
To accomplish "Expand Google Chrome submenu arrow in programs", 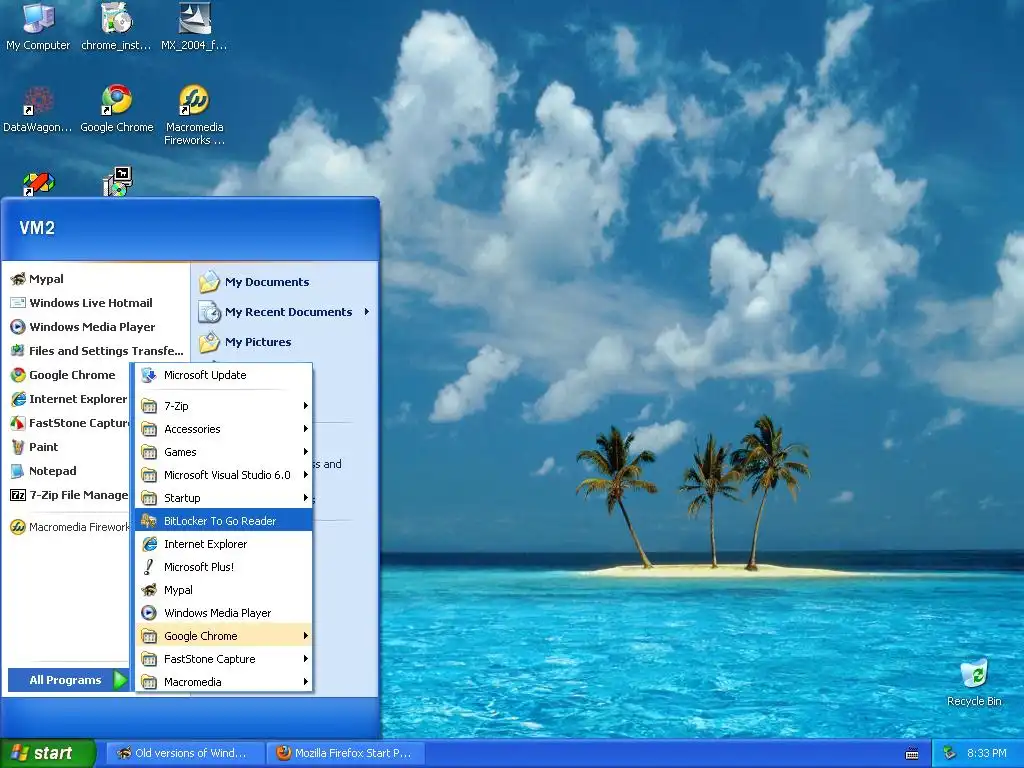I will (306, 635).
